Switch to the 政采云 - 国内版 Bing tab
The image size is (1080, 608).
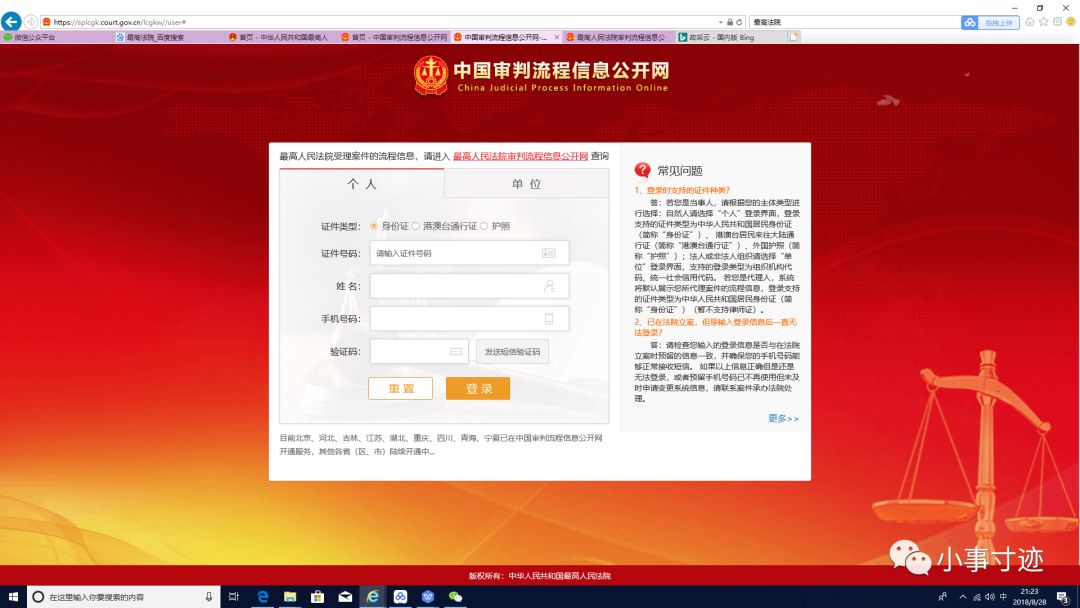[730, 37]
